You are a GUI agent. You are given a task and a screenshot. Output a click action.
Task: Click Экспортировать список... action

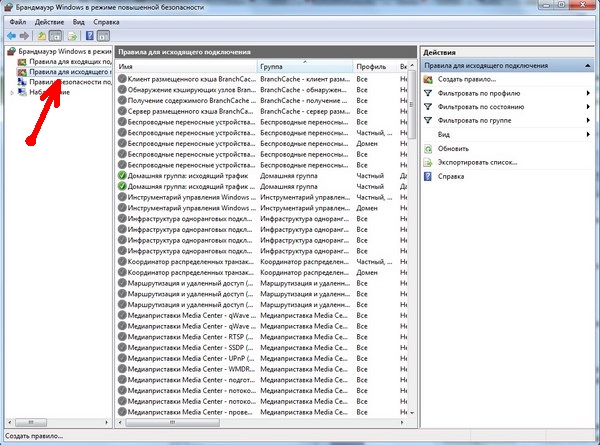[477, 162]
